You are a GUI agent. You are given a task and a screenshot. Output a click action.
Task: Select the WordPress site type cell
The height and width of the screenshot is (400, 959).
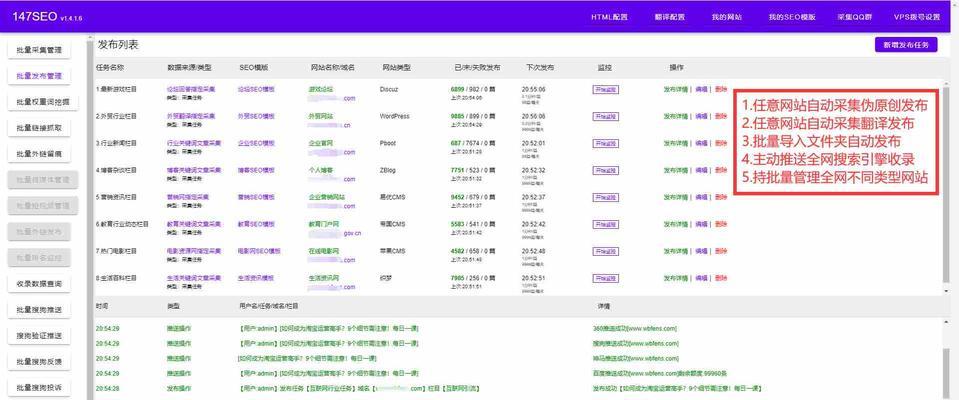click(x=394, y=116)
